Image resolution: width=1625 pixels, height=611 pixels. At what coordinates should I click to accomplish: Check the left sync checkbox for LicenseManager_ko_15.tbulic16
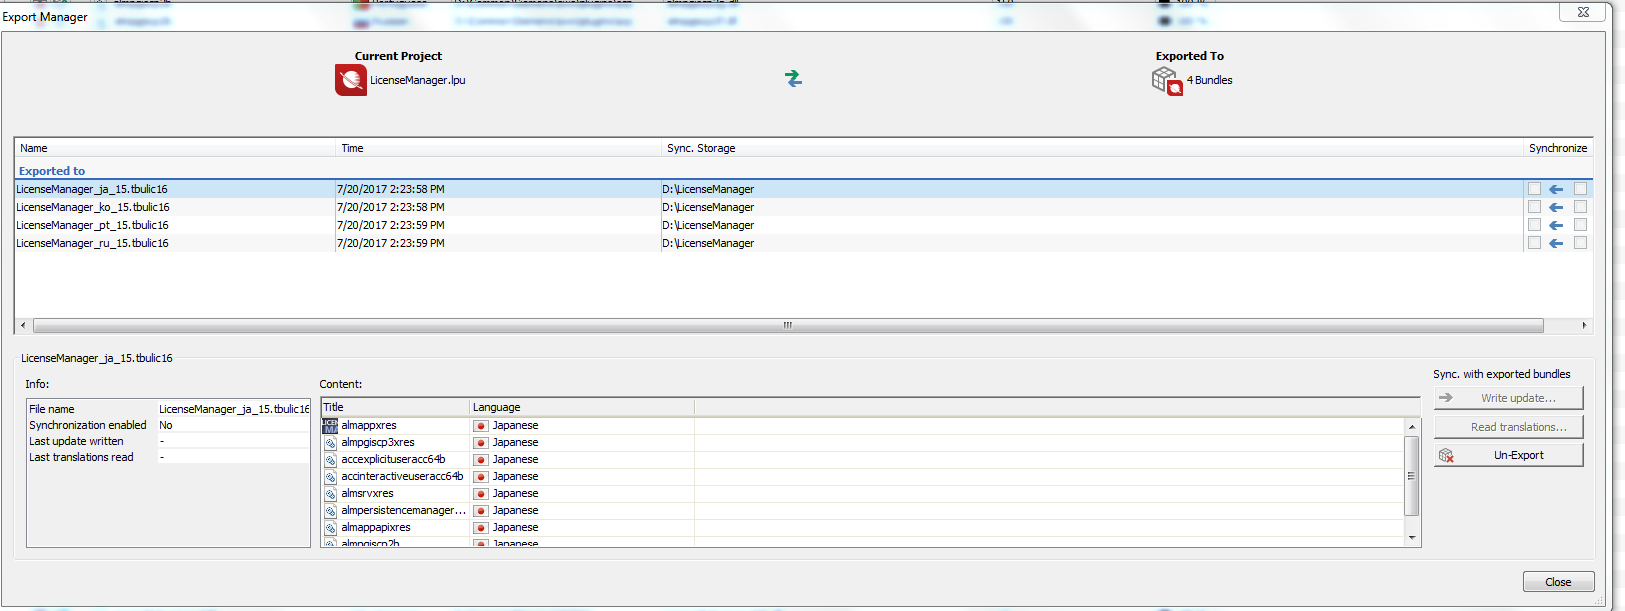(1534, 207)
